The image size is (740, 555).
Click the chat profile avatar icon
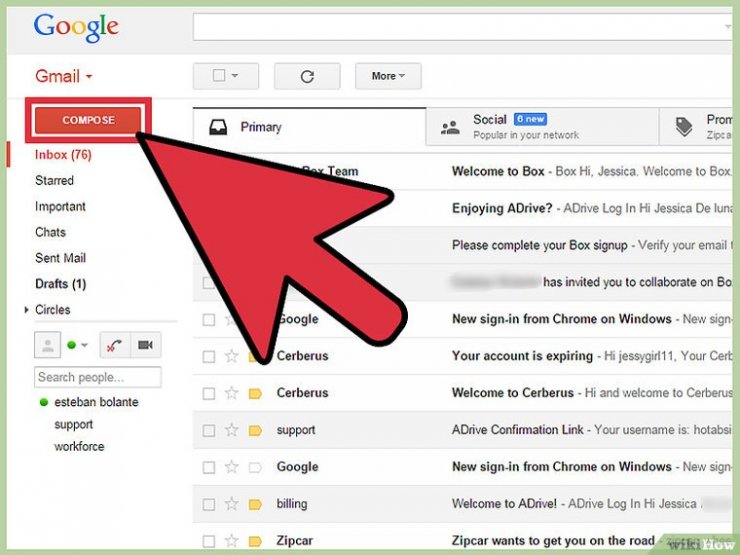(x=47, y=345)
